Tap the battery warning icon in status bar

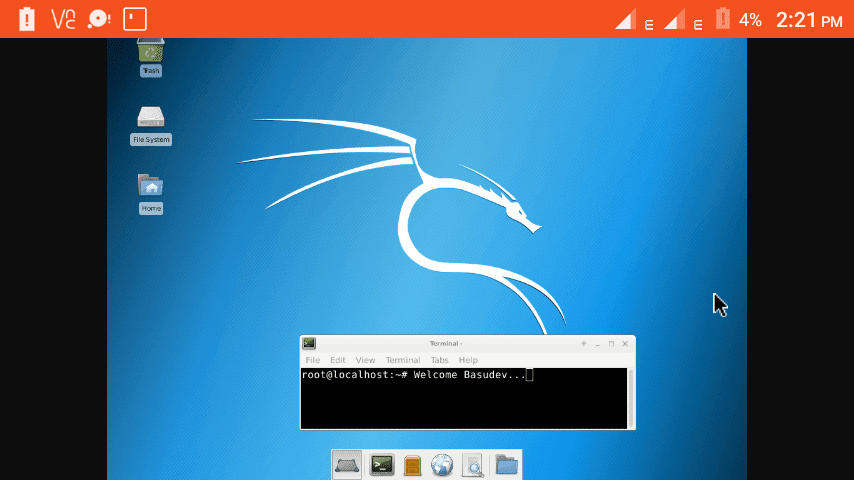click(x=27, y=19)
